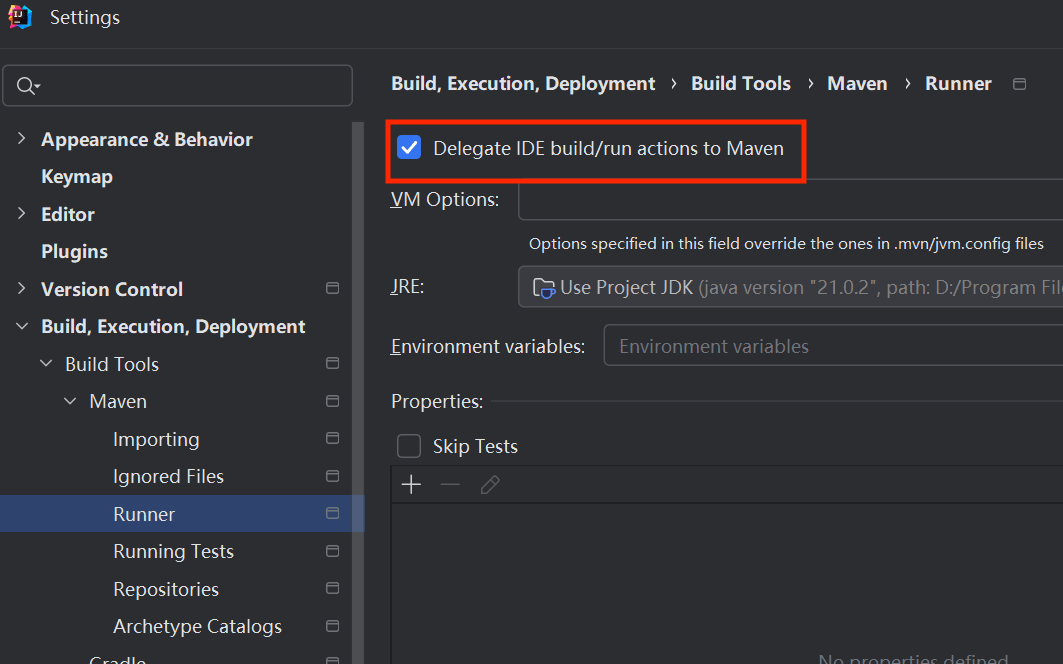Click the remove property minus icon
This screenshot has height=664, width=1063.
tap(450, 484)
